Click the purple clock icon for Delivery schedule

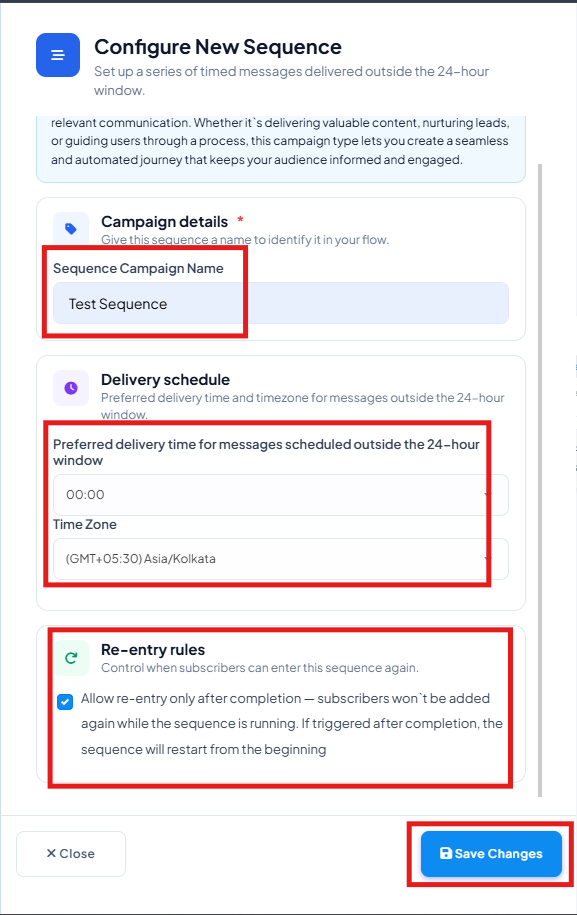pos(71,387)
